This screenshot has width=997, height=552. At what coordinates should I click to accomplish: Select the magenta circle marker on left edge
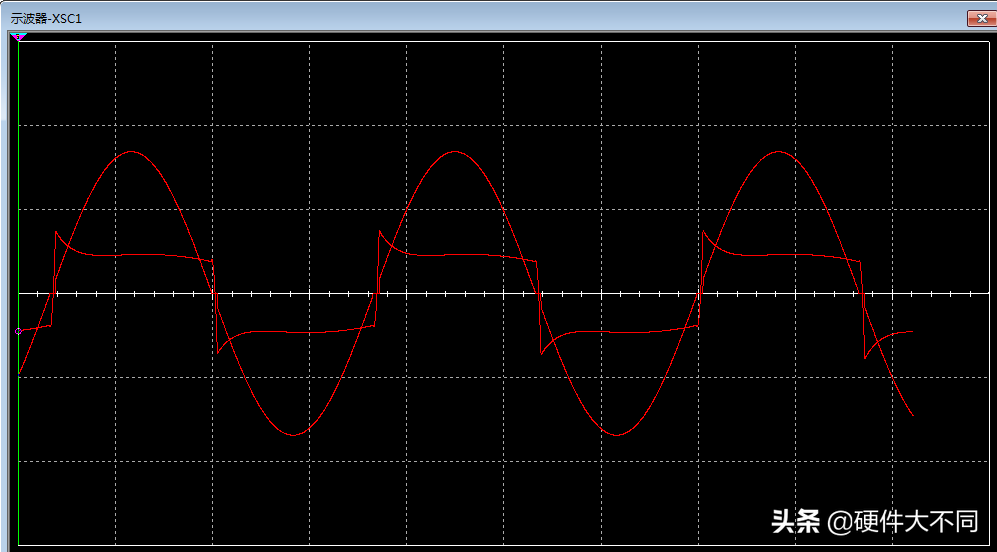coord(19,331)
